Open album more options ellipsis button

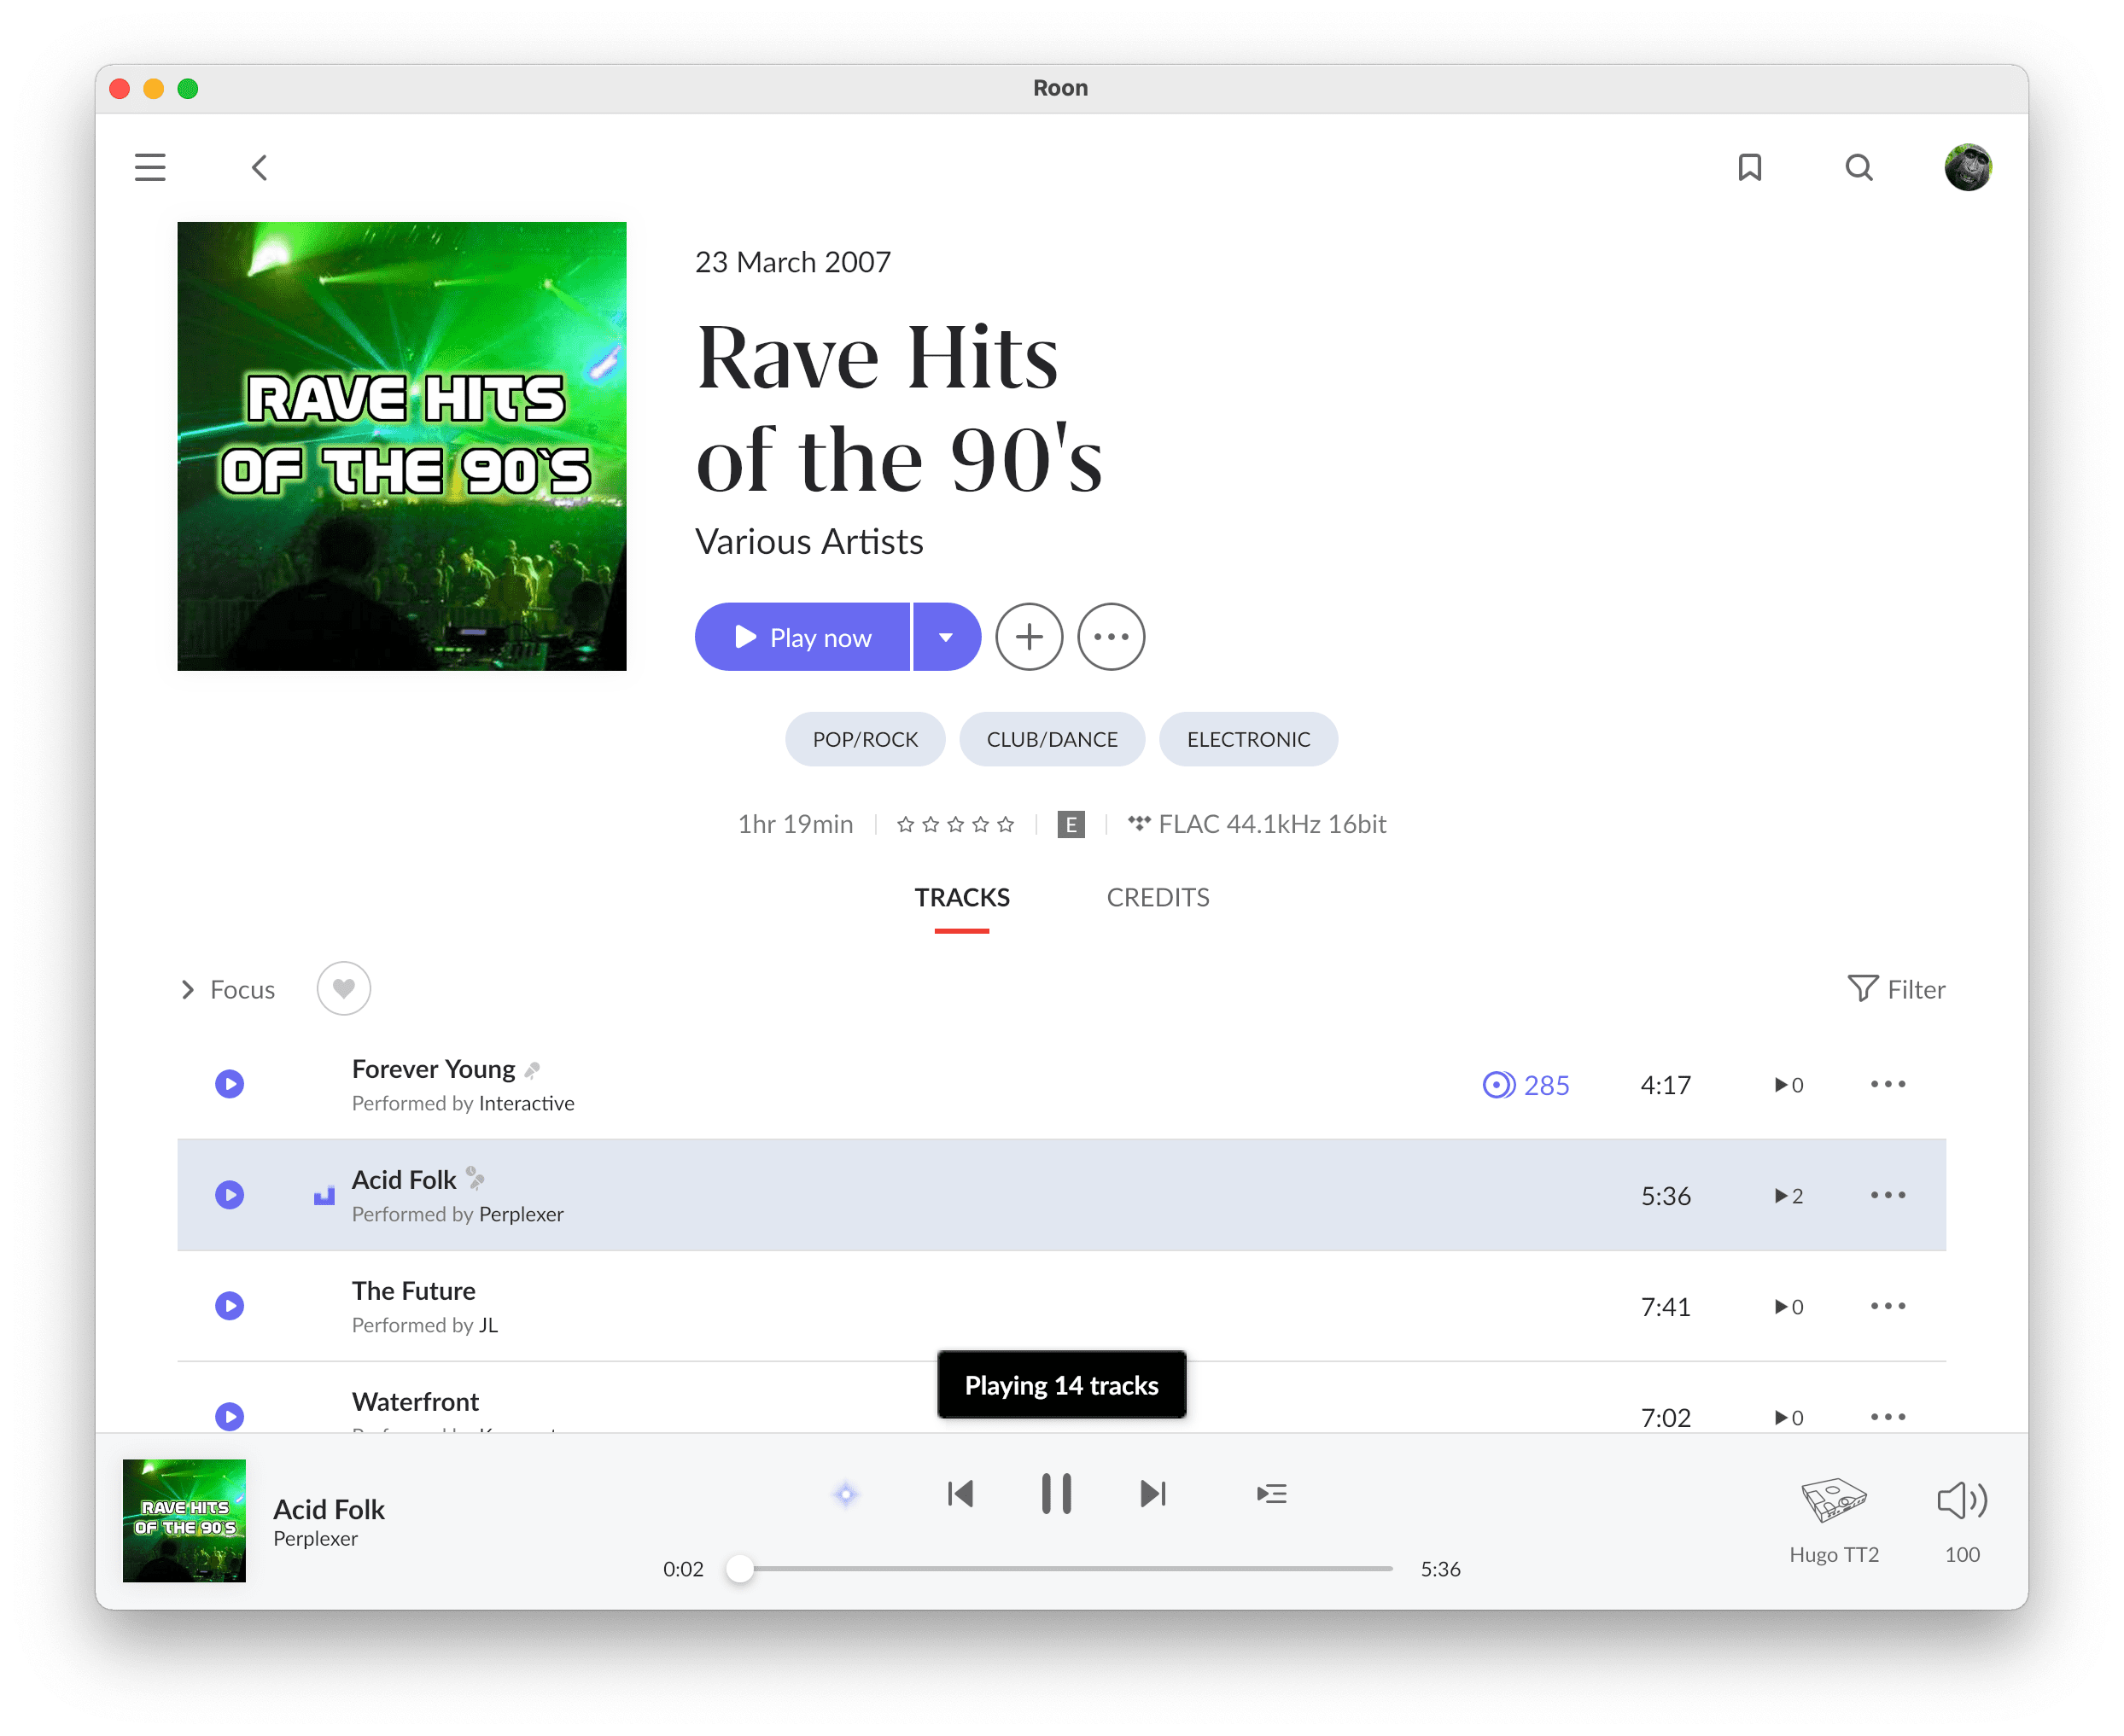[1111, 637]
